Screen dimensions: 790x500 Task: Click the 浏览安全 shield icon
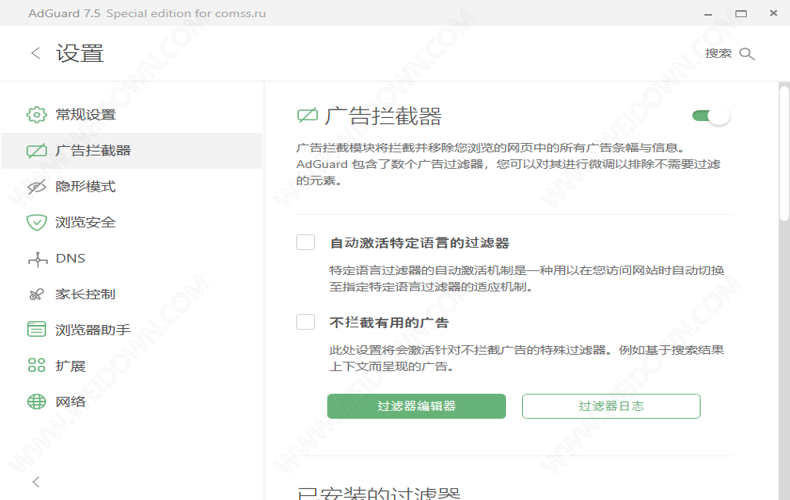pos(36,223)
